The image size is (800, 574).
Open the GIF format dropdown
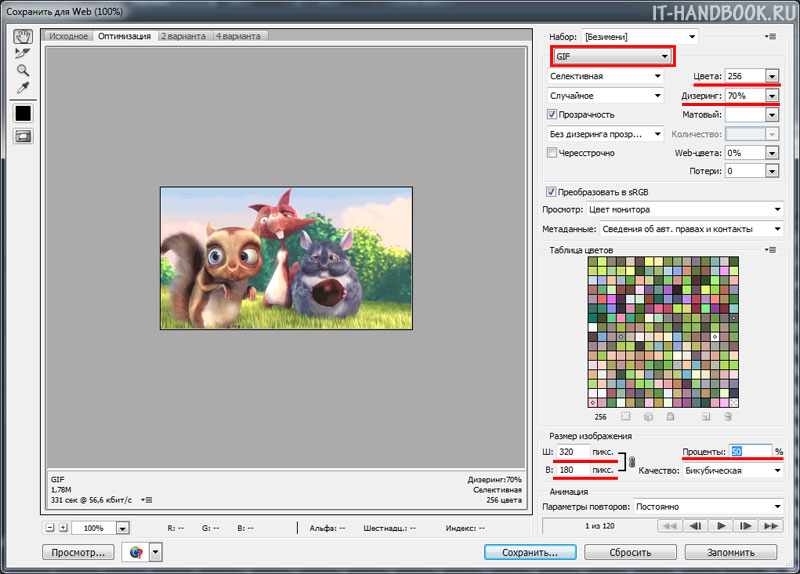pos(612,56)
